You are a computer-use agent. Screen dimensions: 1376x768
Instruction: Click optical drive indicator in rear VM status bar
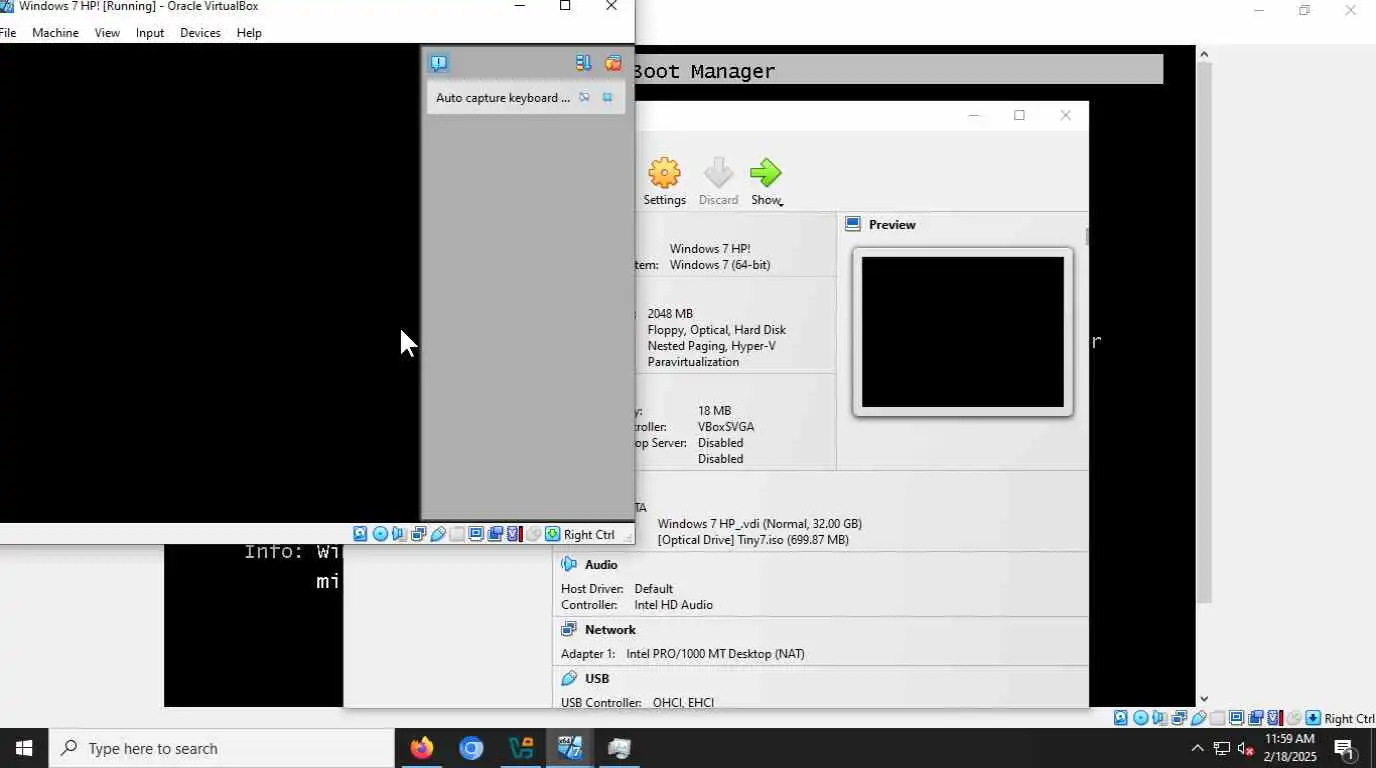click(1141, 718)
